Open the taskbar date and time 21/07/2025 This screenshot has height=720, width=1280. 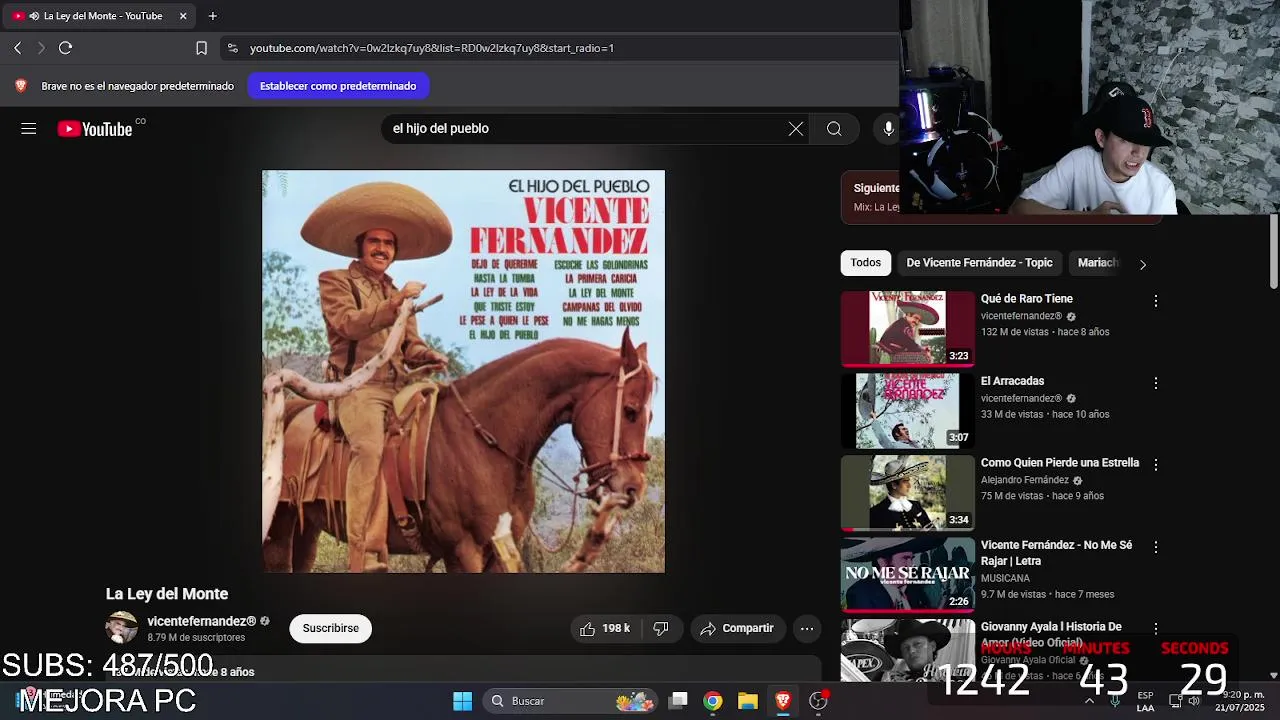click(x=1240, y=701)
